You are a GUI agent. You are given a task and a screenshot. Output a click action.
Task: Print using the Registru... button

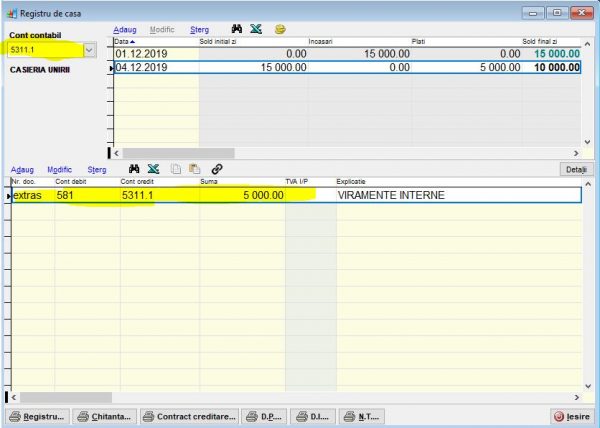pyautogui.click(x=37, y=415)
